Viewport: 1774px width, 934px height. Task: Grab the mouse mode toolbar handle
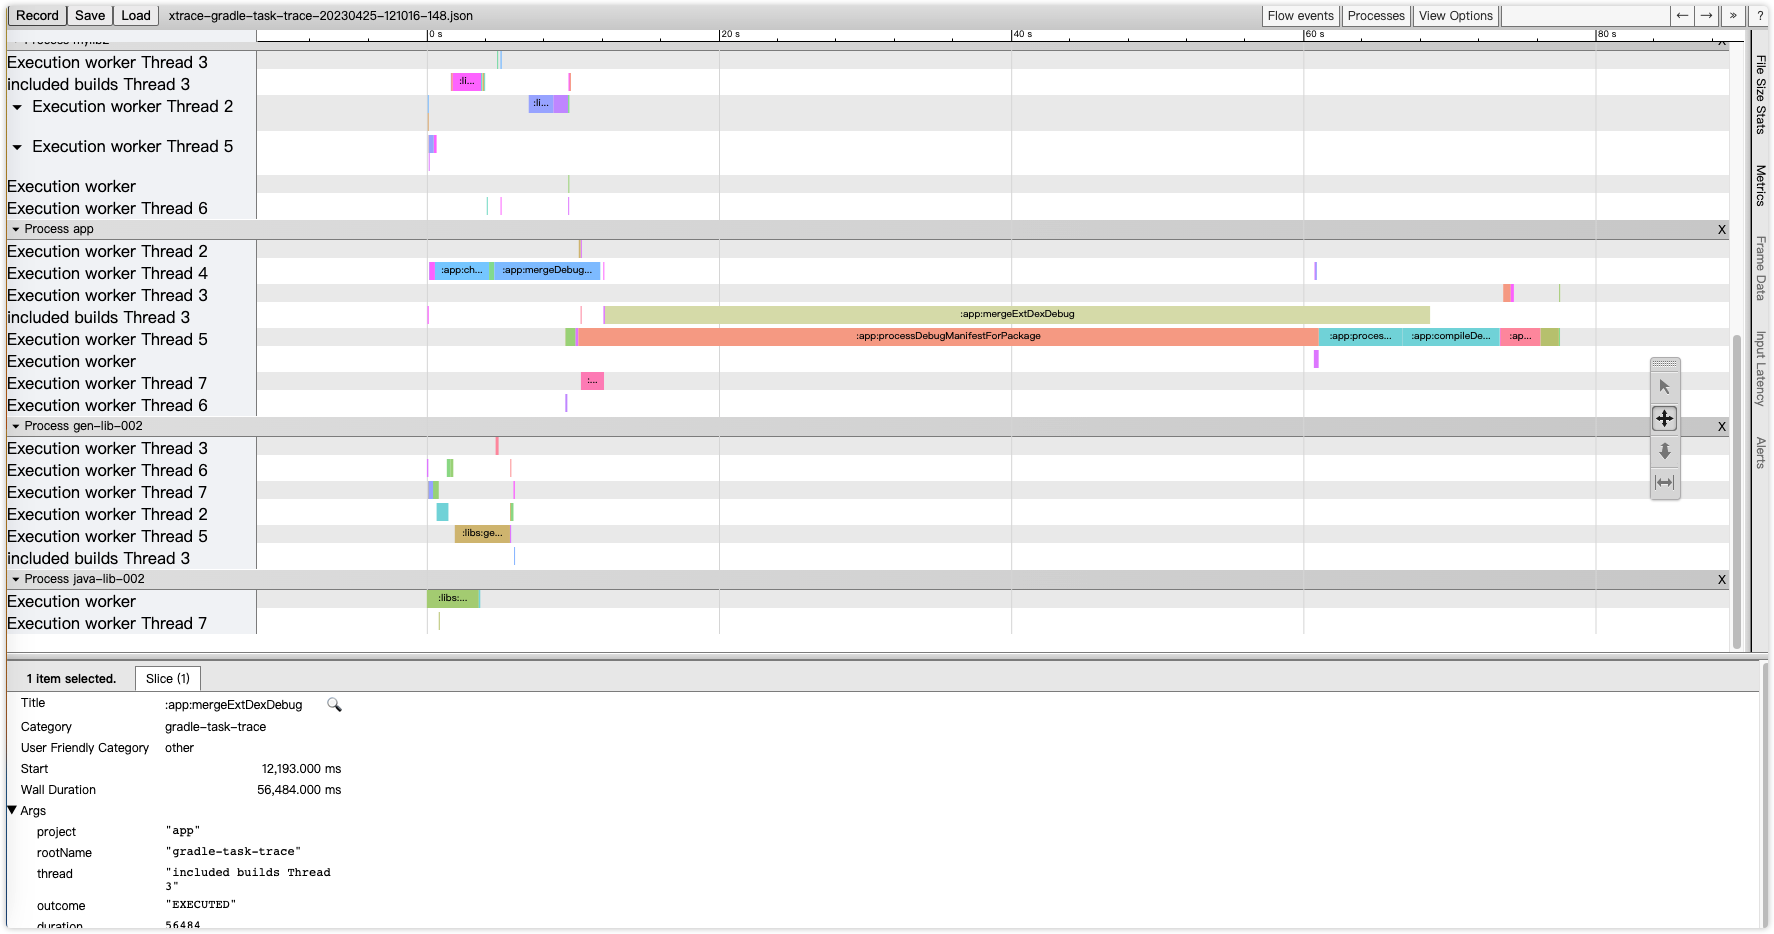[x=1664, y=364]
